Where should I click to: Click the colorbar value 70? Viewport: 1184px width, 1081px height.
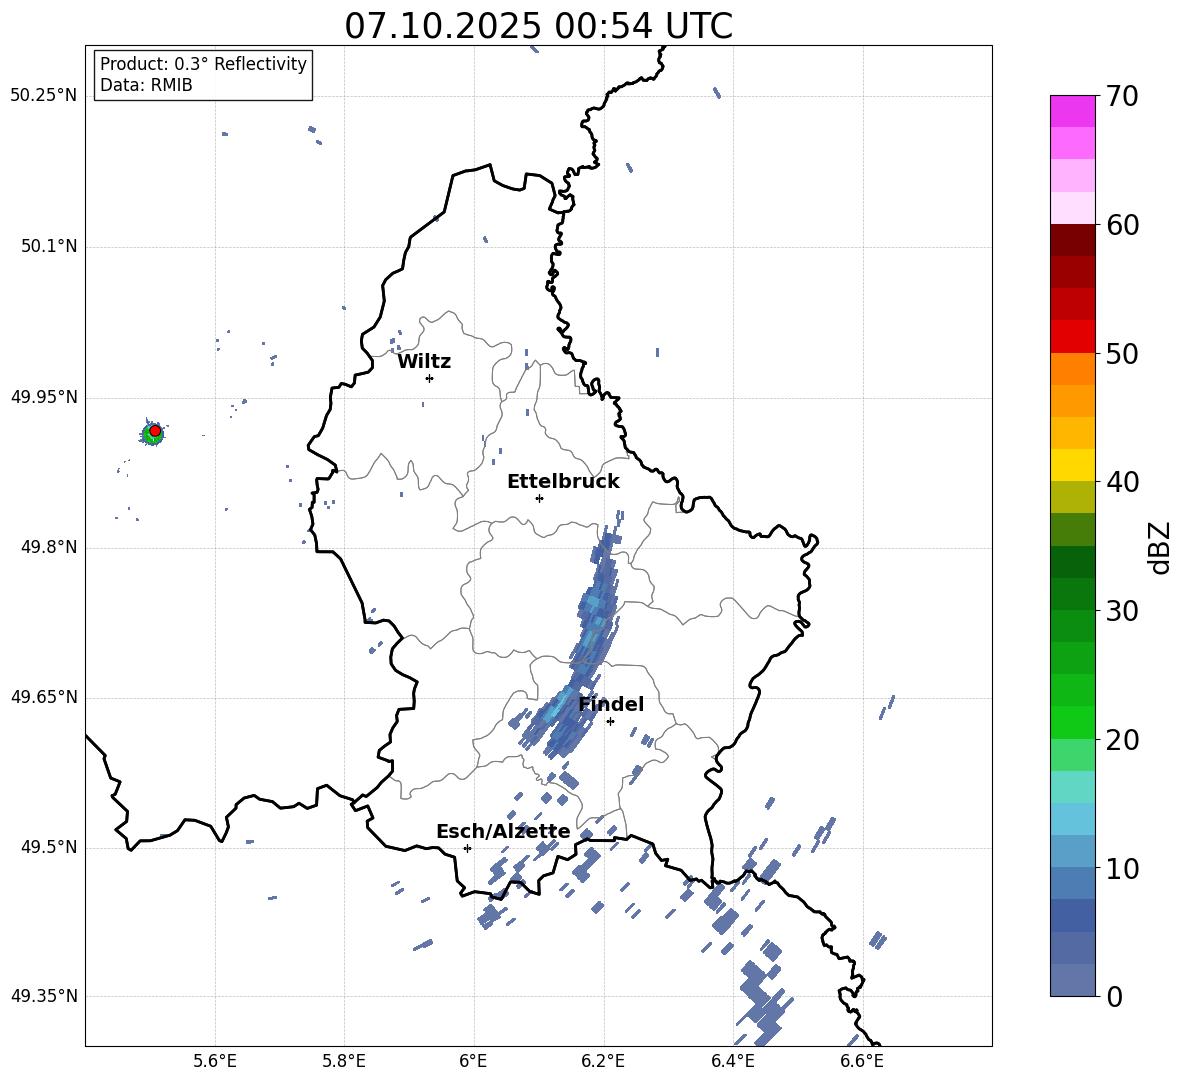(1122, 96)
